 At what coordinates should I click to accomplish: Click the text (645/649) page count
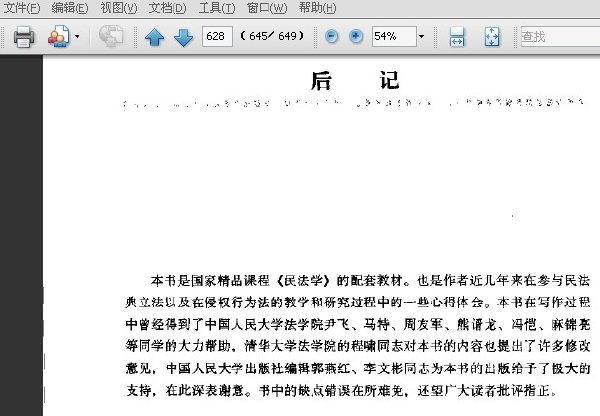click(272, 36)
